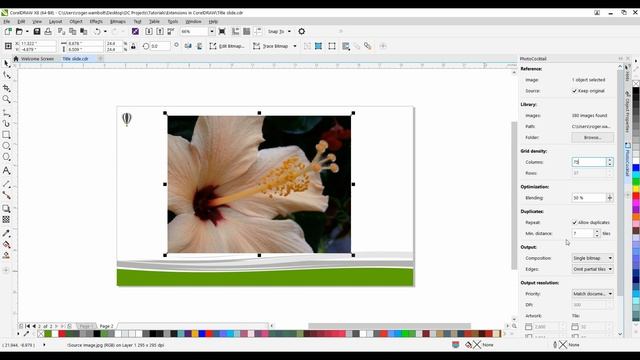Click the Blending percentage field
640x360 pixels.
(589, 198)
